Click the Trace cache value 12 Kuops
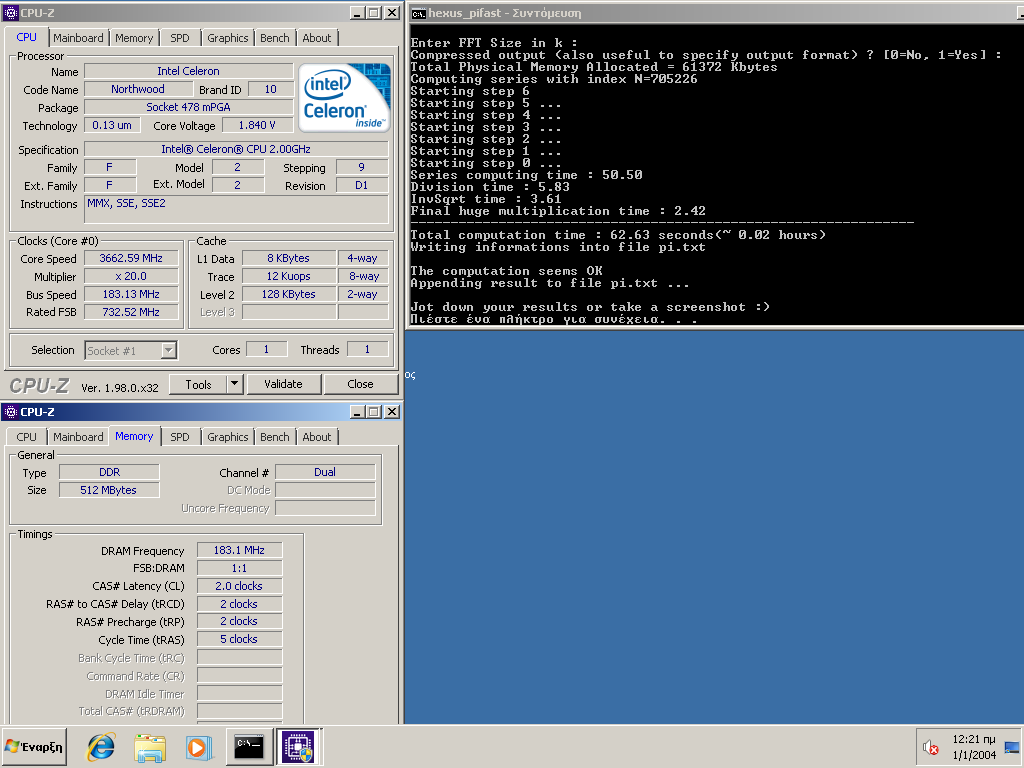 pos(288,276)
